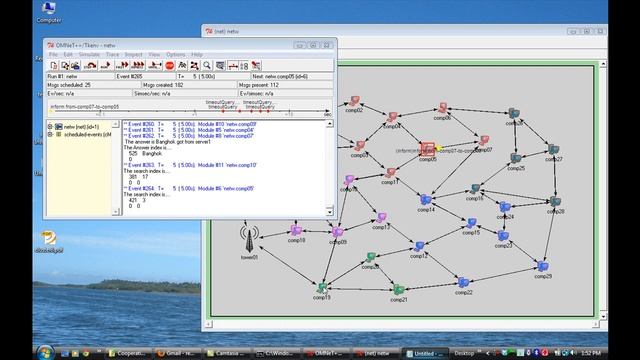640x360 pixels.
Task: Open the Inspect menu
Action: 133,54
